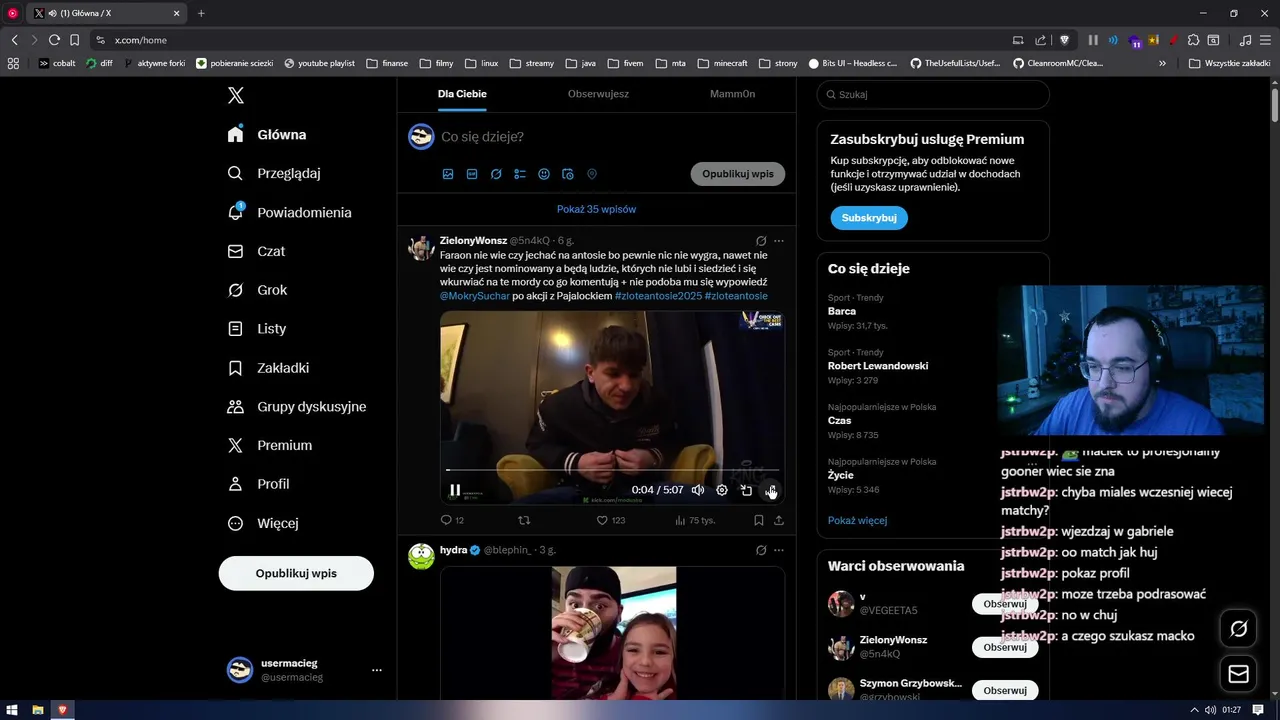Seek along the video progress bar

pyautogui.click(x=612, y=470)
